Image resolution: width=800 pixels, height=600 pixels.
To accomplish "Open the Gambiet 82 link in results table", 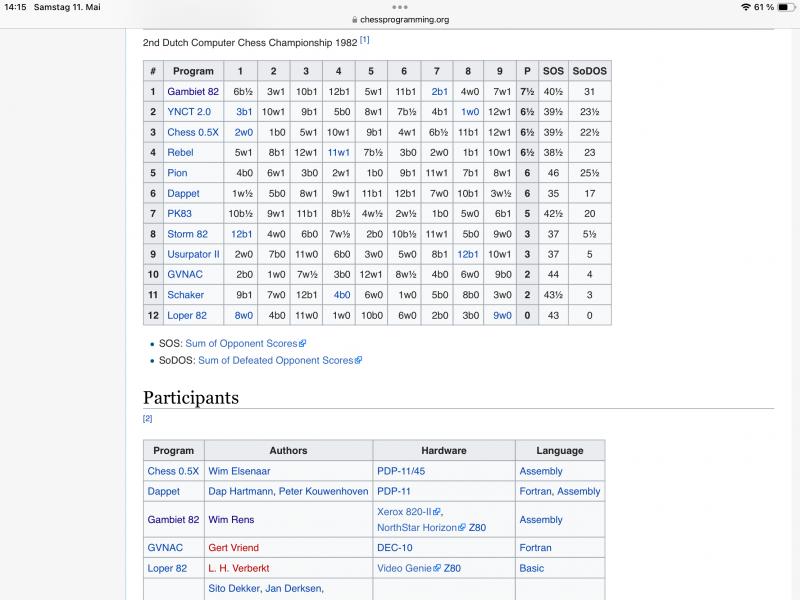I will pyautogui.click(x=192, y=92).
